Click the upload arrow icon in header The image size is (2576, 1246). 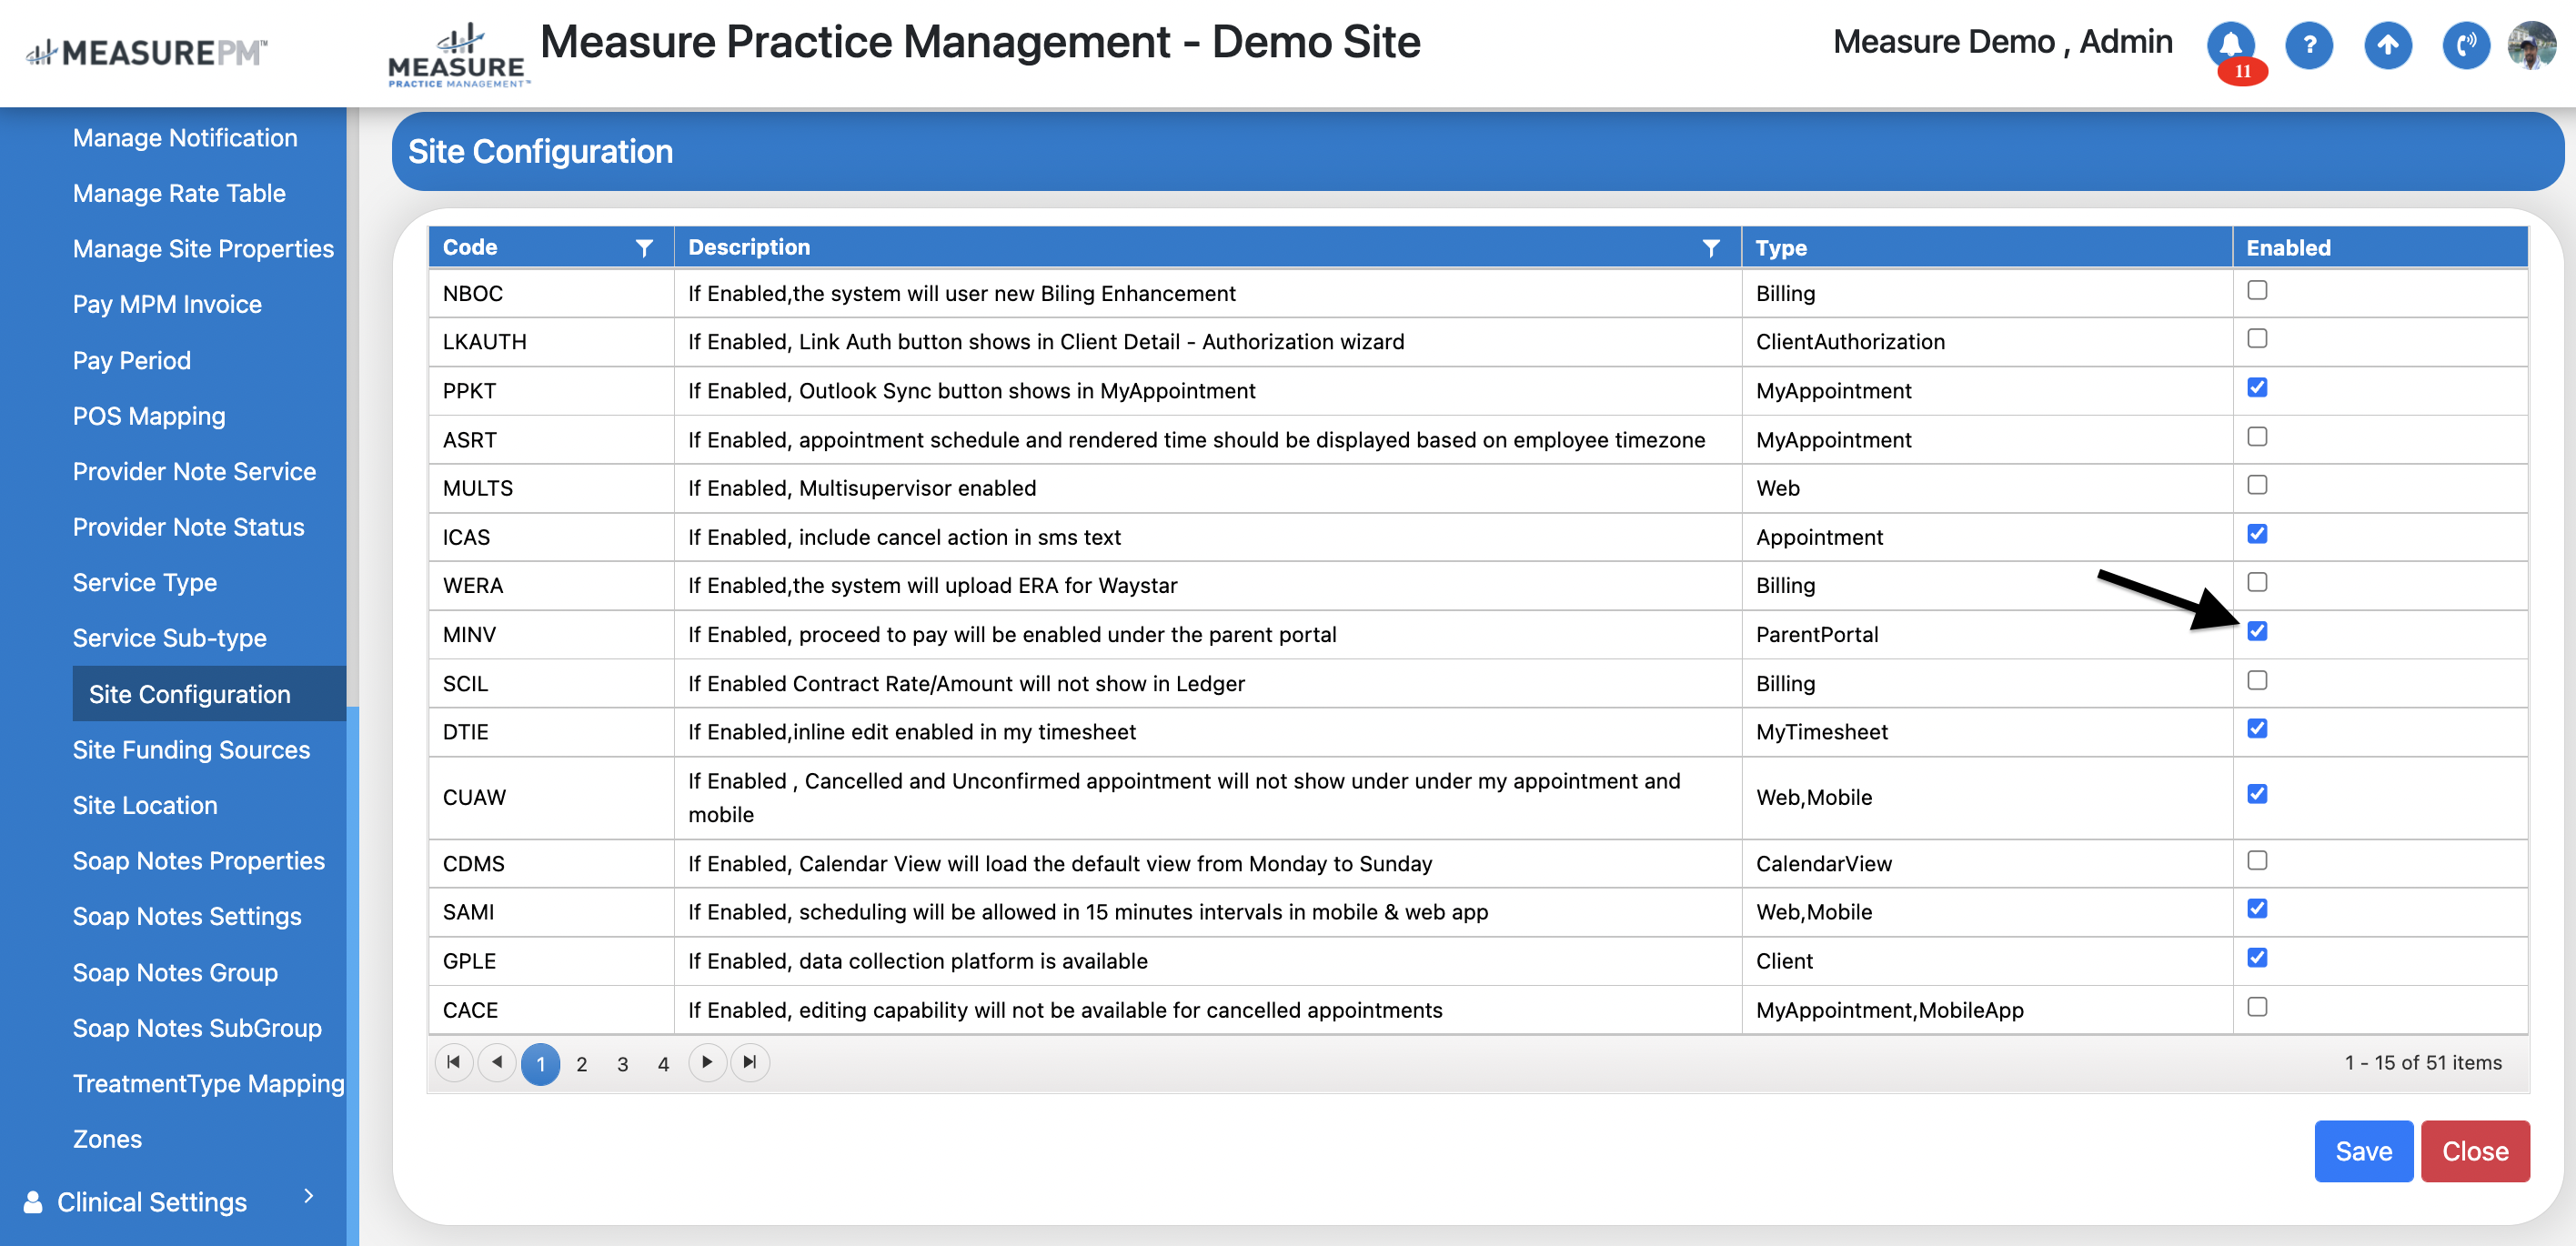(x=2387, y=45)
